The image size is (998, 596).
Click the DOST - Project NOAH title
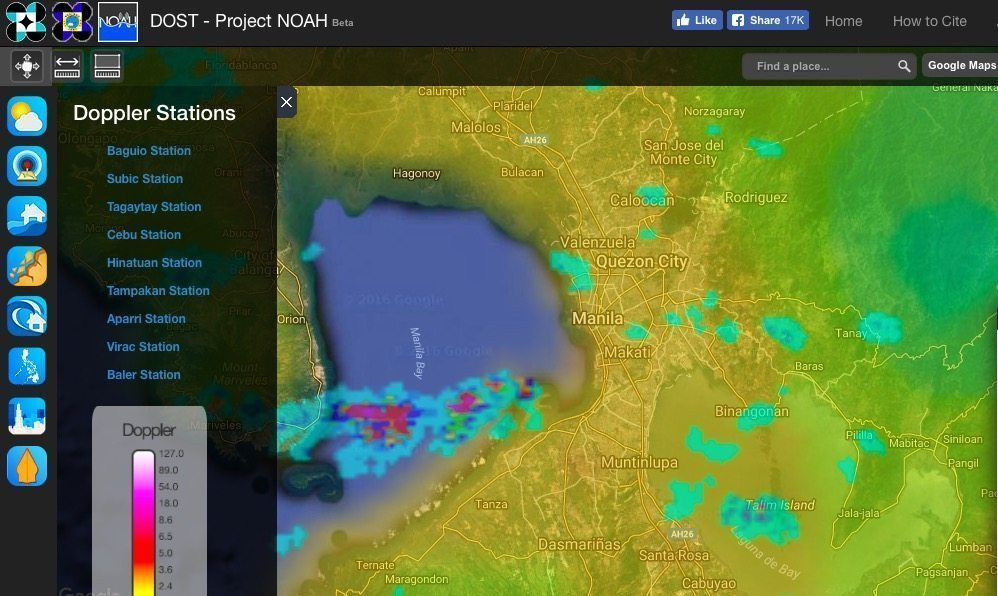[x=239, y=21]
